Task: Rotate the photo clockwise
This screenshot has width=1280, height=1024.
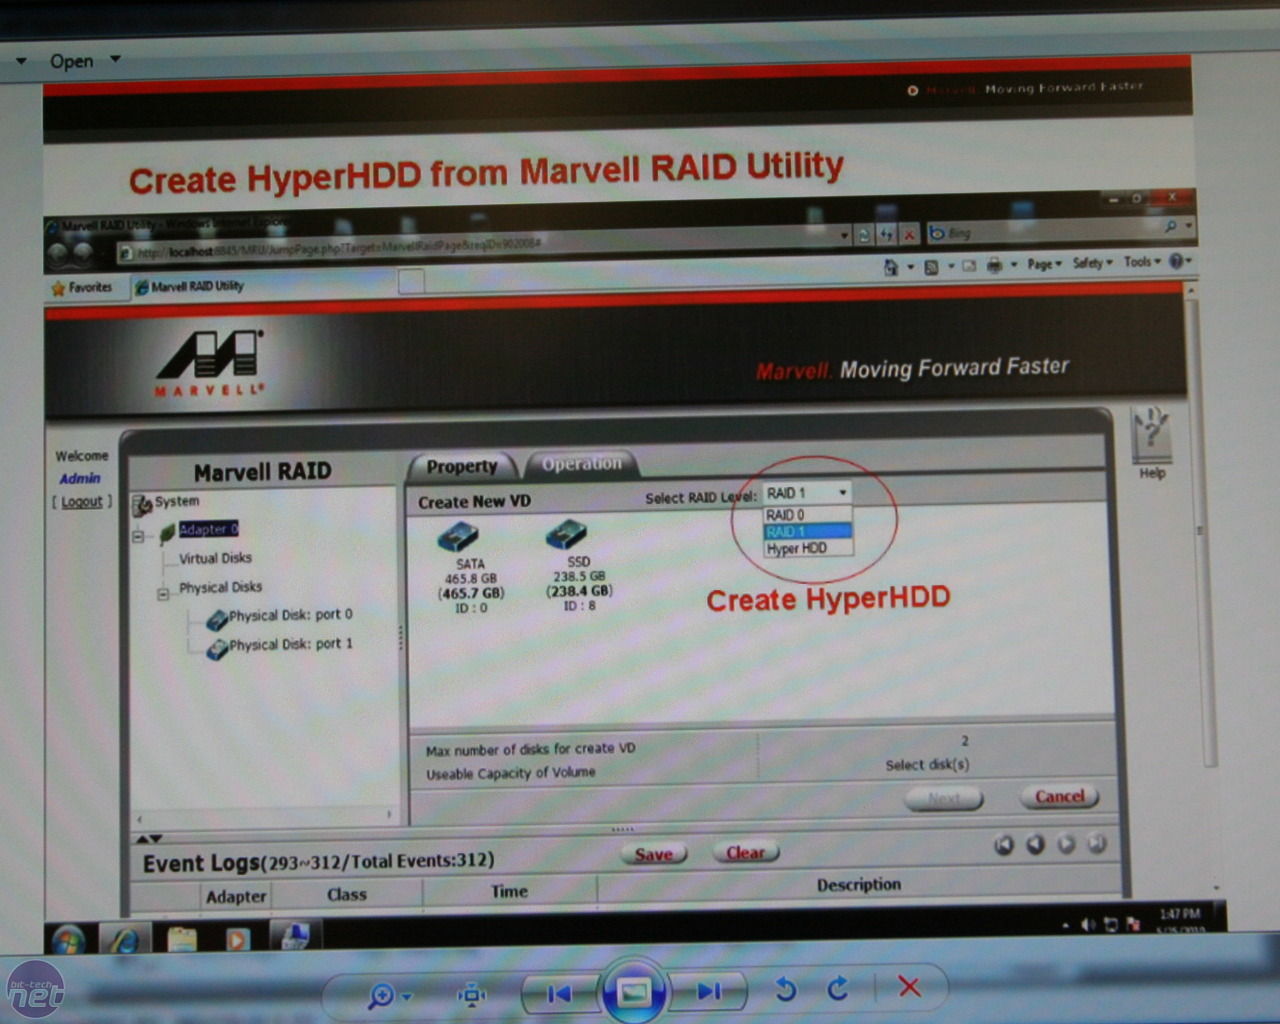Action: point(838,989)
